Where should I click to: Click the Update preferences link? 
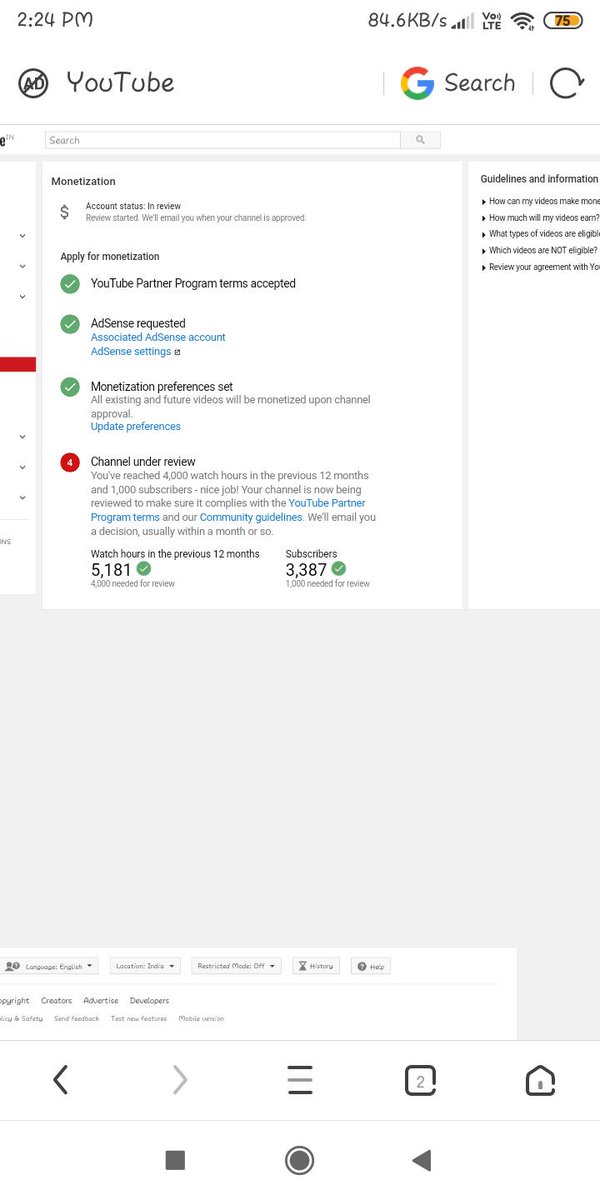[x=136, y=427]
